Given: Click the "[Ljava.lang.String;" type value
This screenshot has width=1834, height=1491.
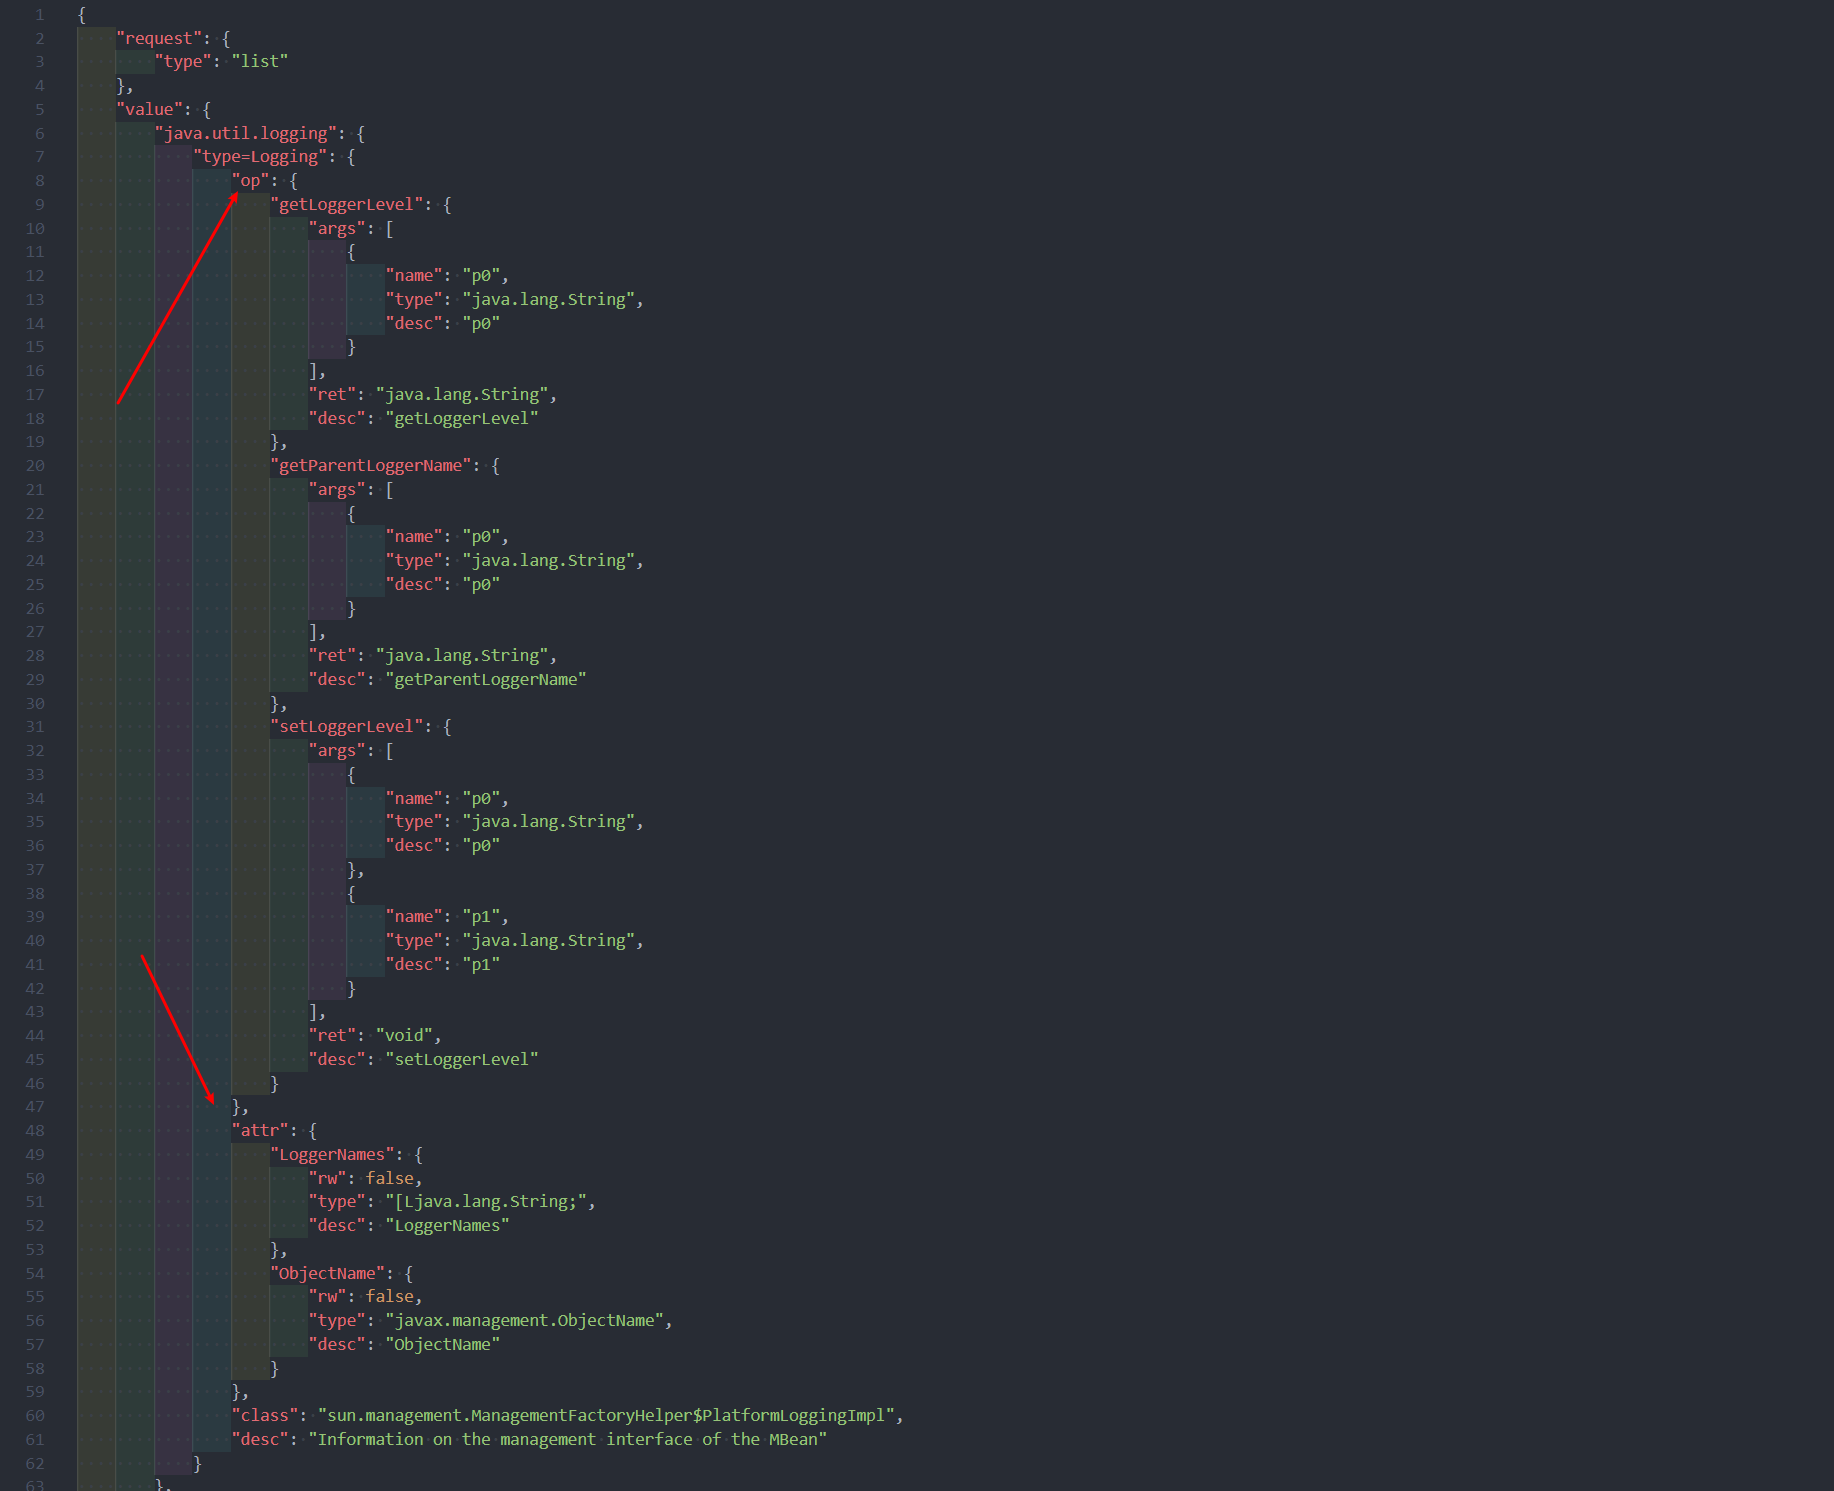Looking at the screenshot, I should point(486,1202).
